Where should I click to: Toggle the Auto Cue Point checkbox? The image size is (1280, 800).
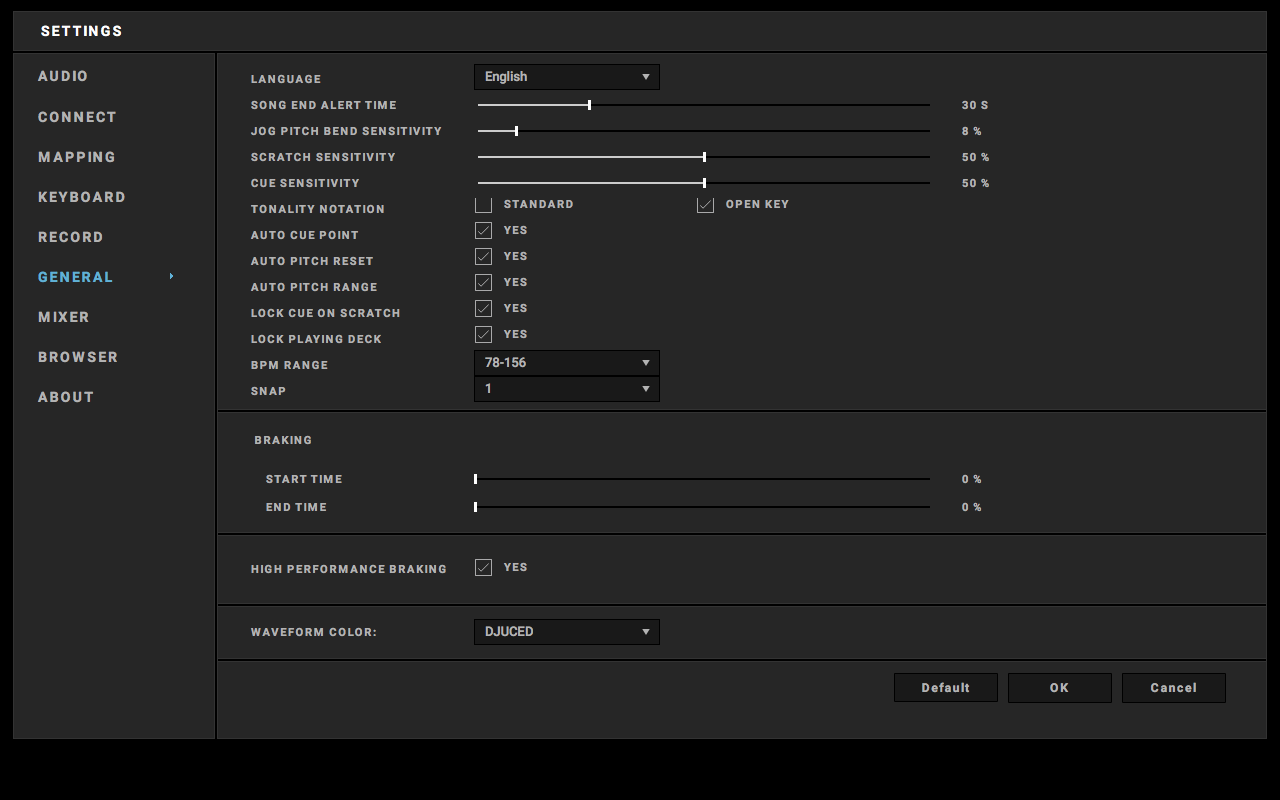coord(484,230)
